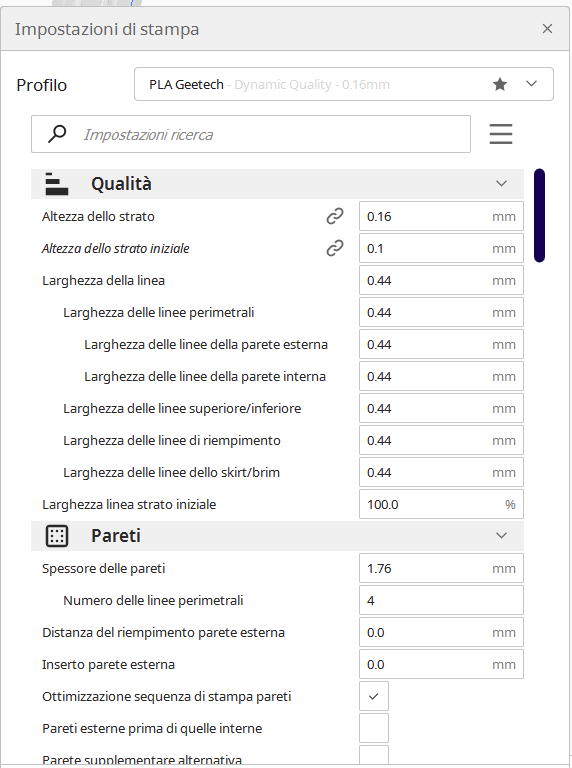Image resolution: width=572 pixels, height=768 pixels.
Task: Click the Pareti section header label
Action: coord(116,536)
